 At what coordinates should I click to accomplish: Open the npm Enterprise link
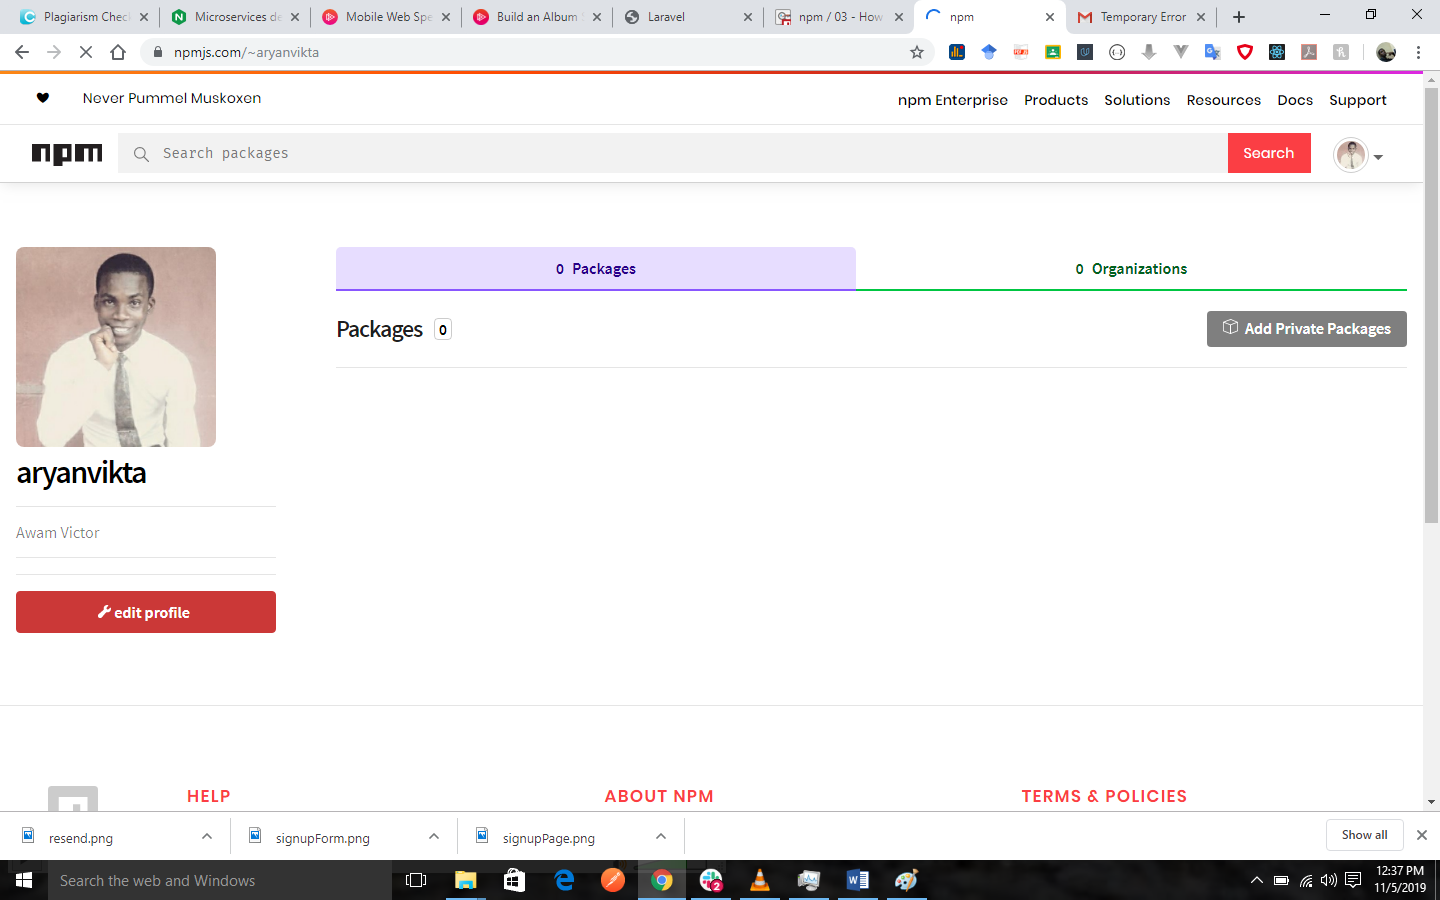pyautogui.click(x=953, y=100)
